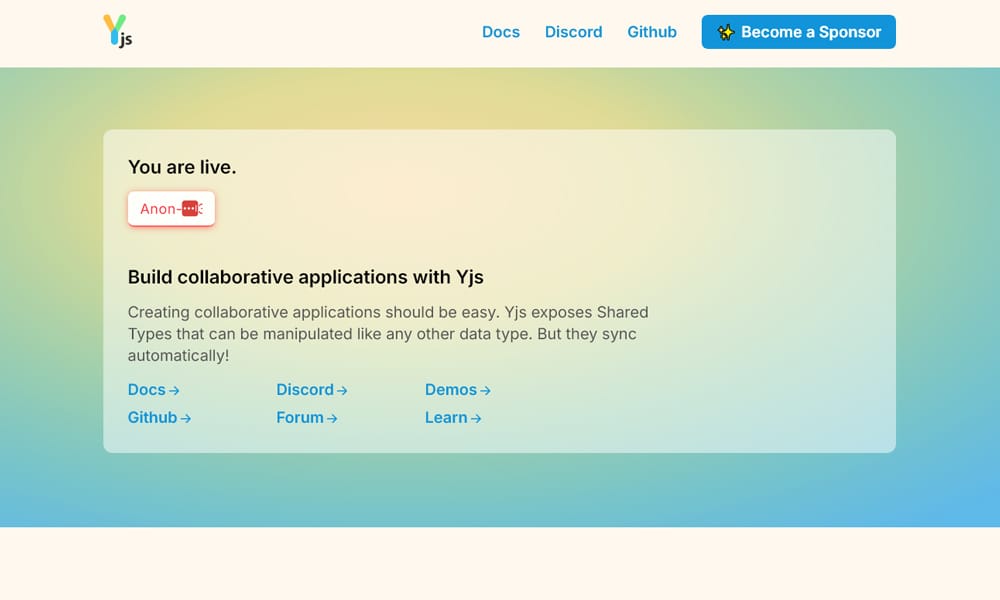Follow the Github arrow link in card
Viewport: 1000px width, 600px height.
tap(159, 418)
